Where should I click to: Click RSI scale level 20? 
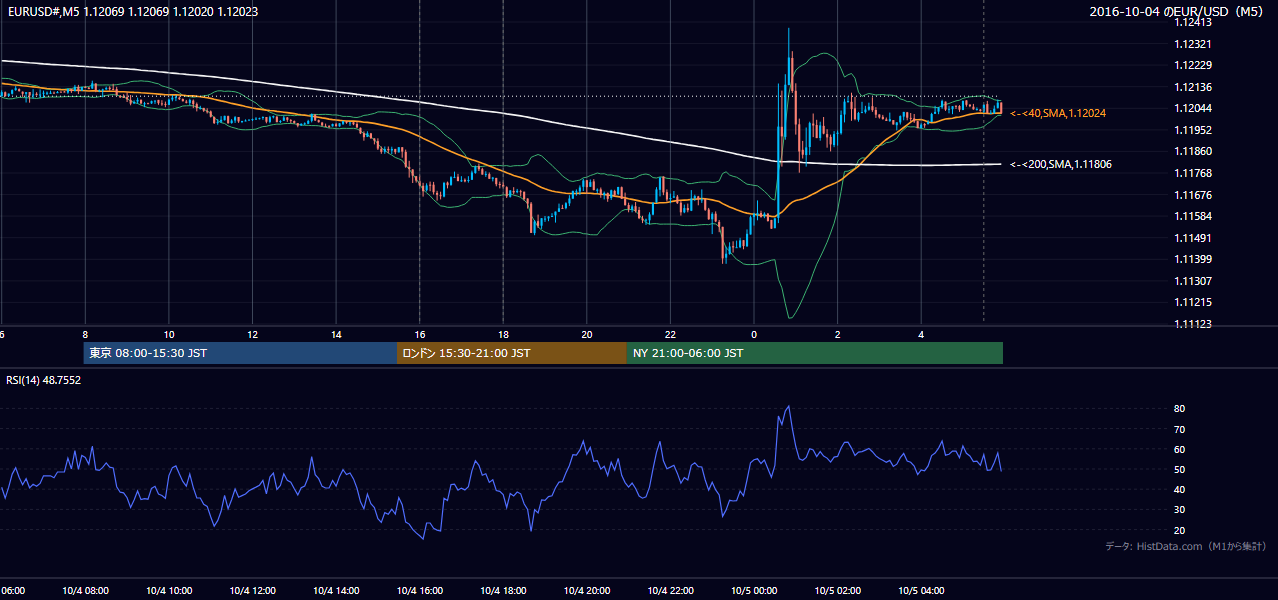click(1180, 530)
